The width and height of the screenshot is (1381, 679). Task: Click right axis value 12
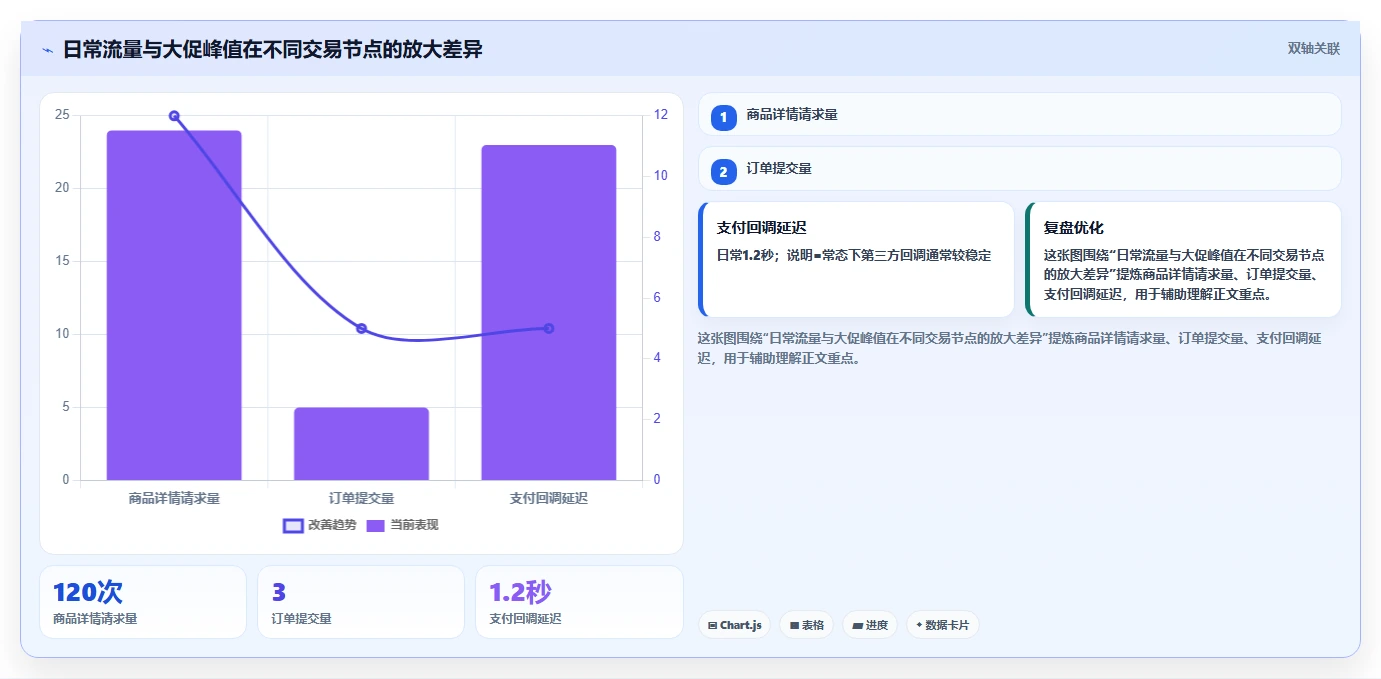pos(661,115)
